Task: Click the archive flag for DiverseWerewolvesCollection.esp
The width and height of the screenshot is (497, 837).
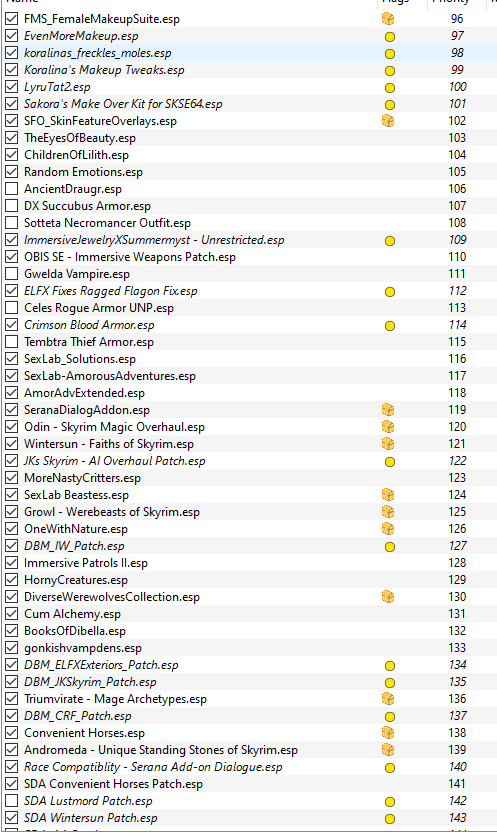Action: click(388, 597)
